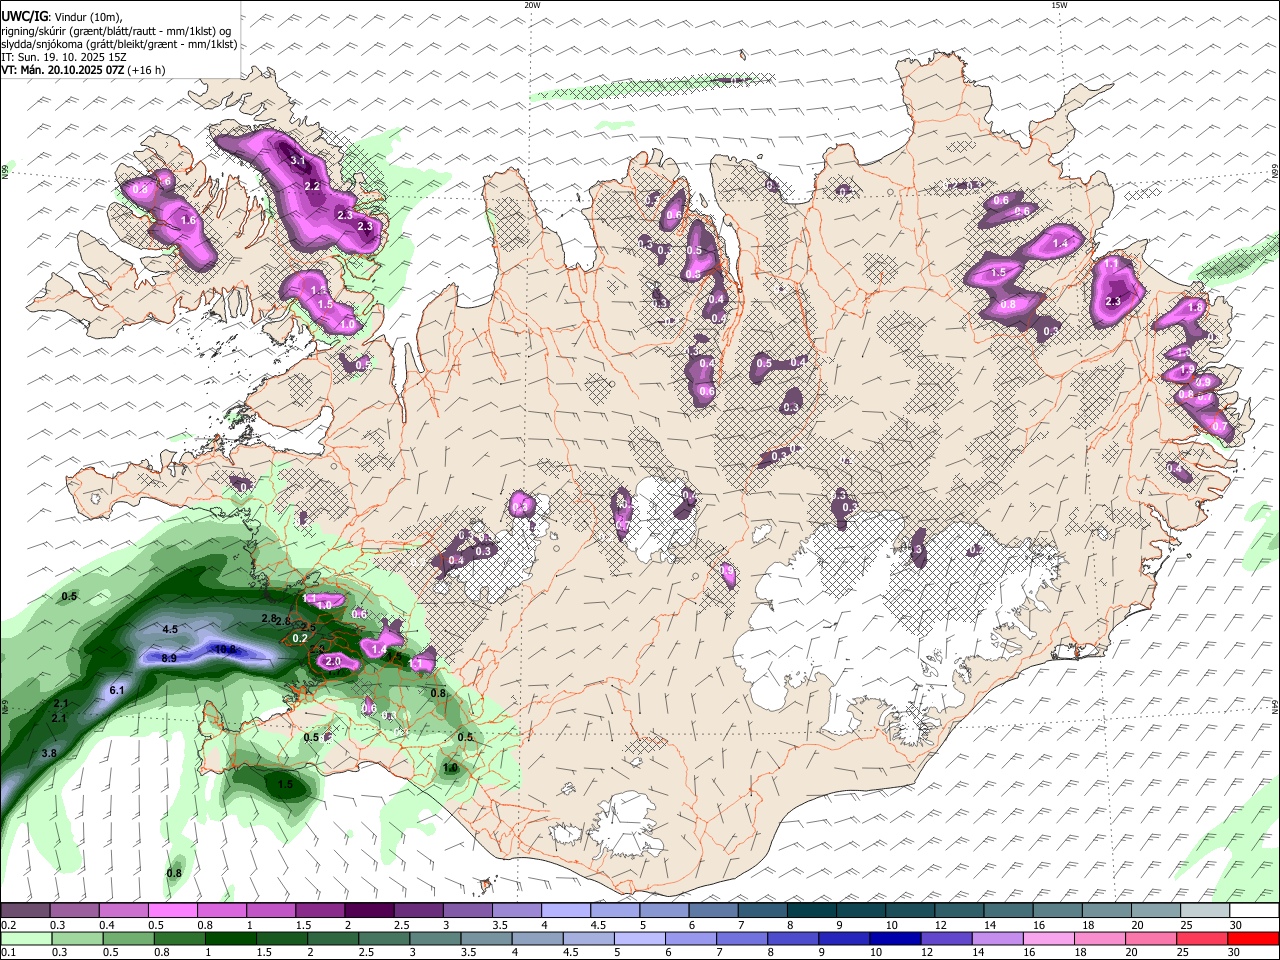Viewport: 1280px width, 960px height.
Task: Click the '15W' longitude label
Action: click(1059, 5)
